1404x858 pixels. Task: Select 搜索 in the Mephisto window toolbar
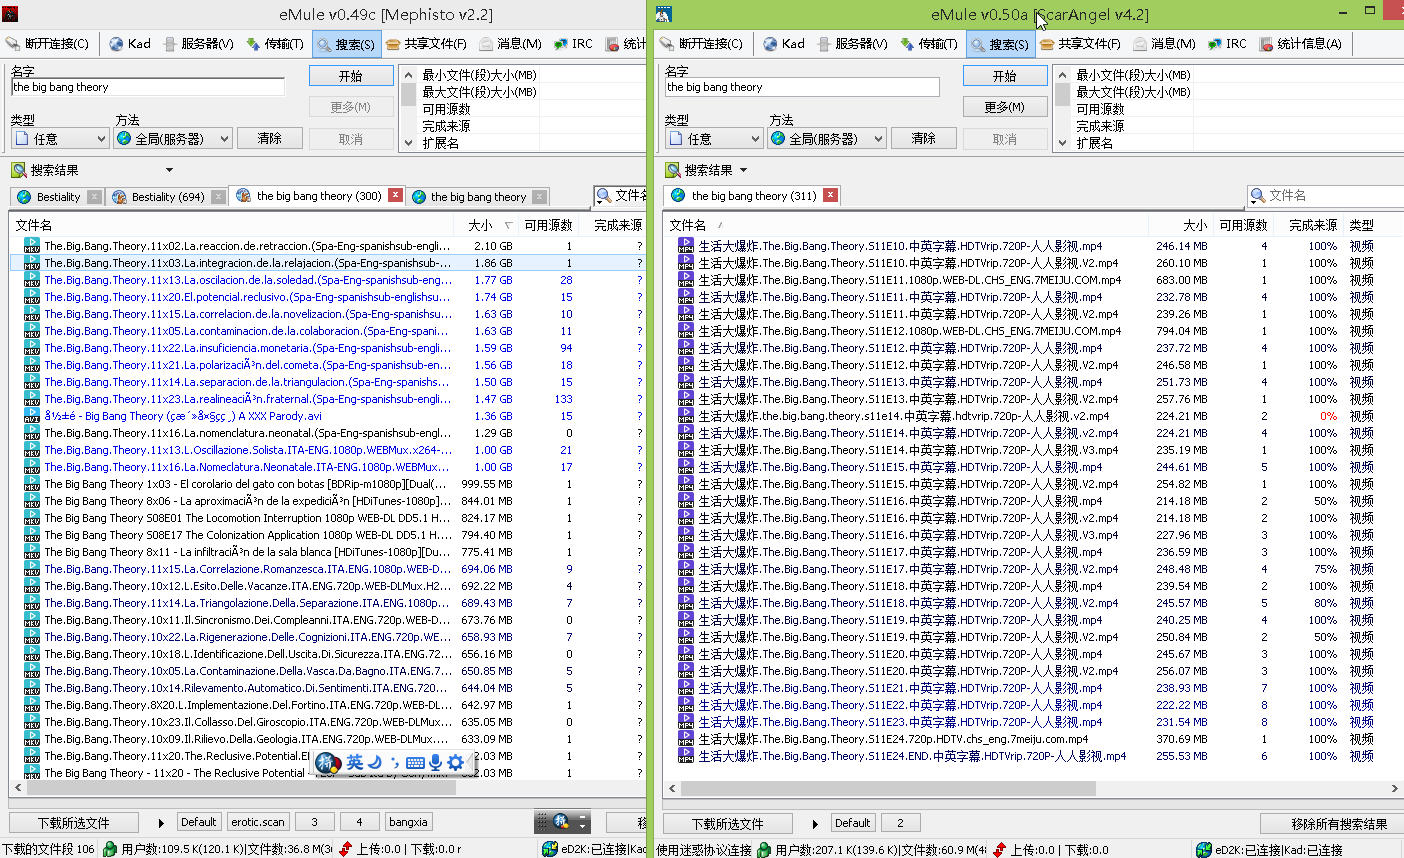coord(345,43)
